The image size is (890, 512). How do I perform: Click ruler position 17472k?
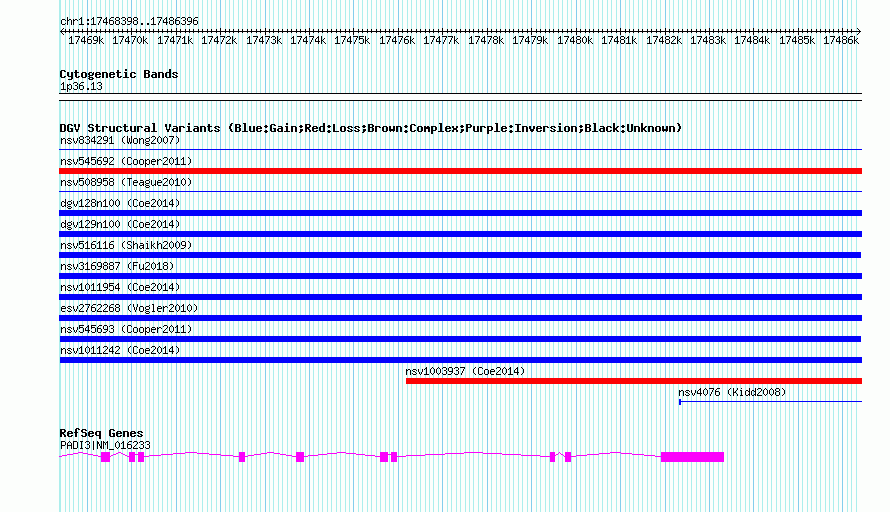point(219,40)
